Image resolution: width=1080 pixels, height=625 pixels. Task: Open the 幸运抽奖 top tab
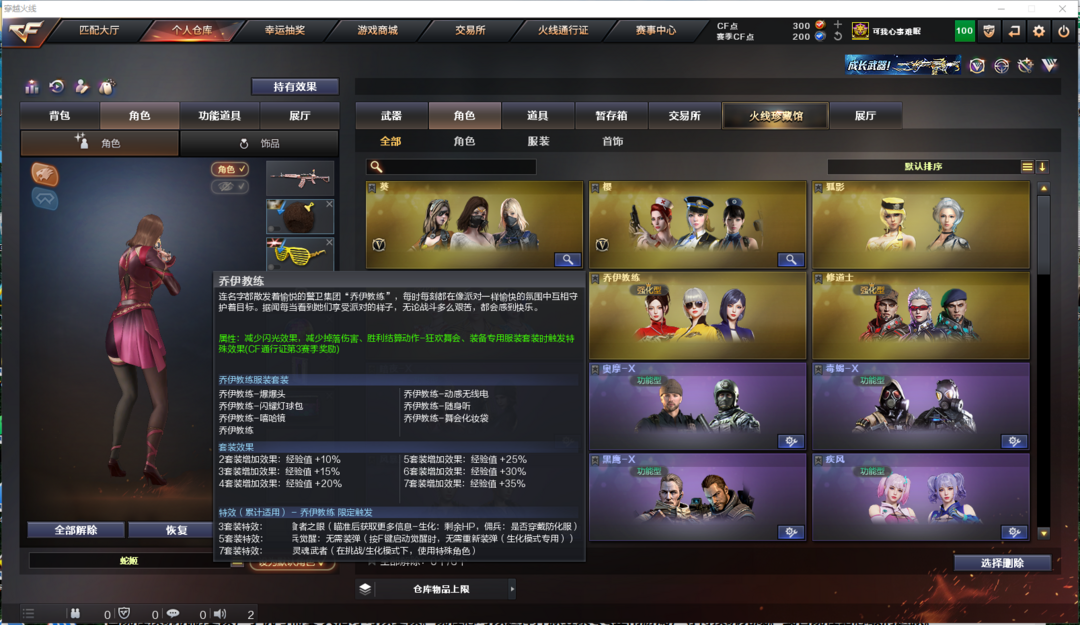(x=284, y=30)
